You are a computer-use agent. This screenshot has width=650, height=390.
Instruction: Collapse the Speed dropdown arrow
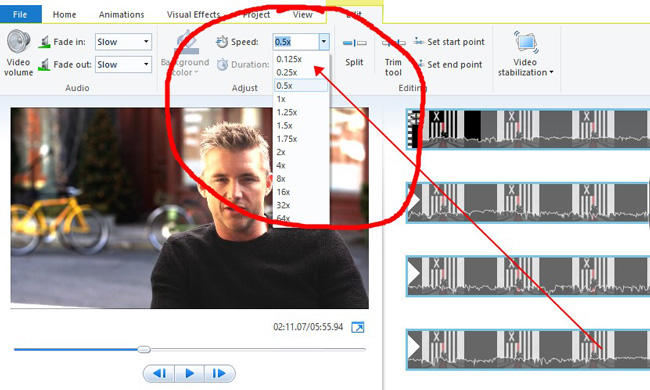pyautogui.click(x=324, y=41)
